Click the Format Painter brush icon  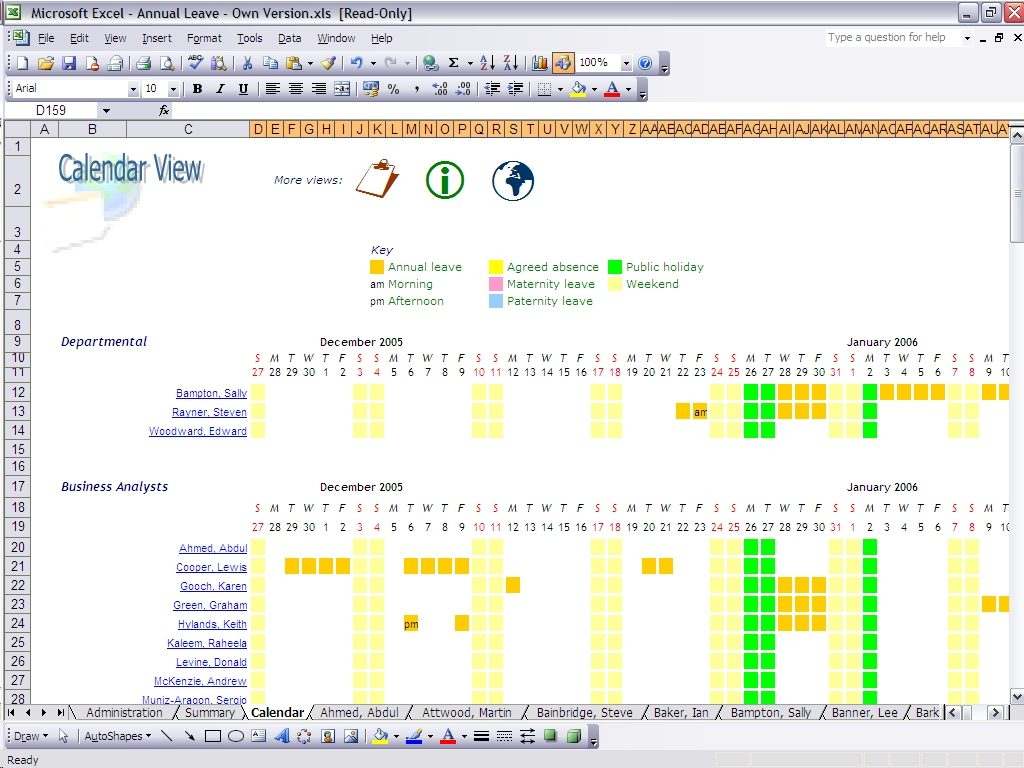point(328,63)
